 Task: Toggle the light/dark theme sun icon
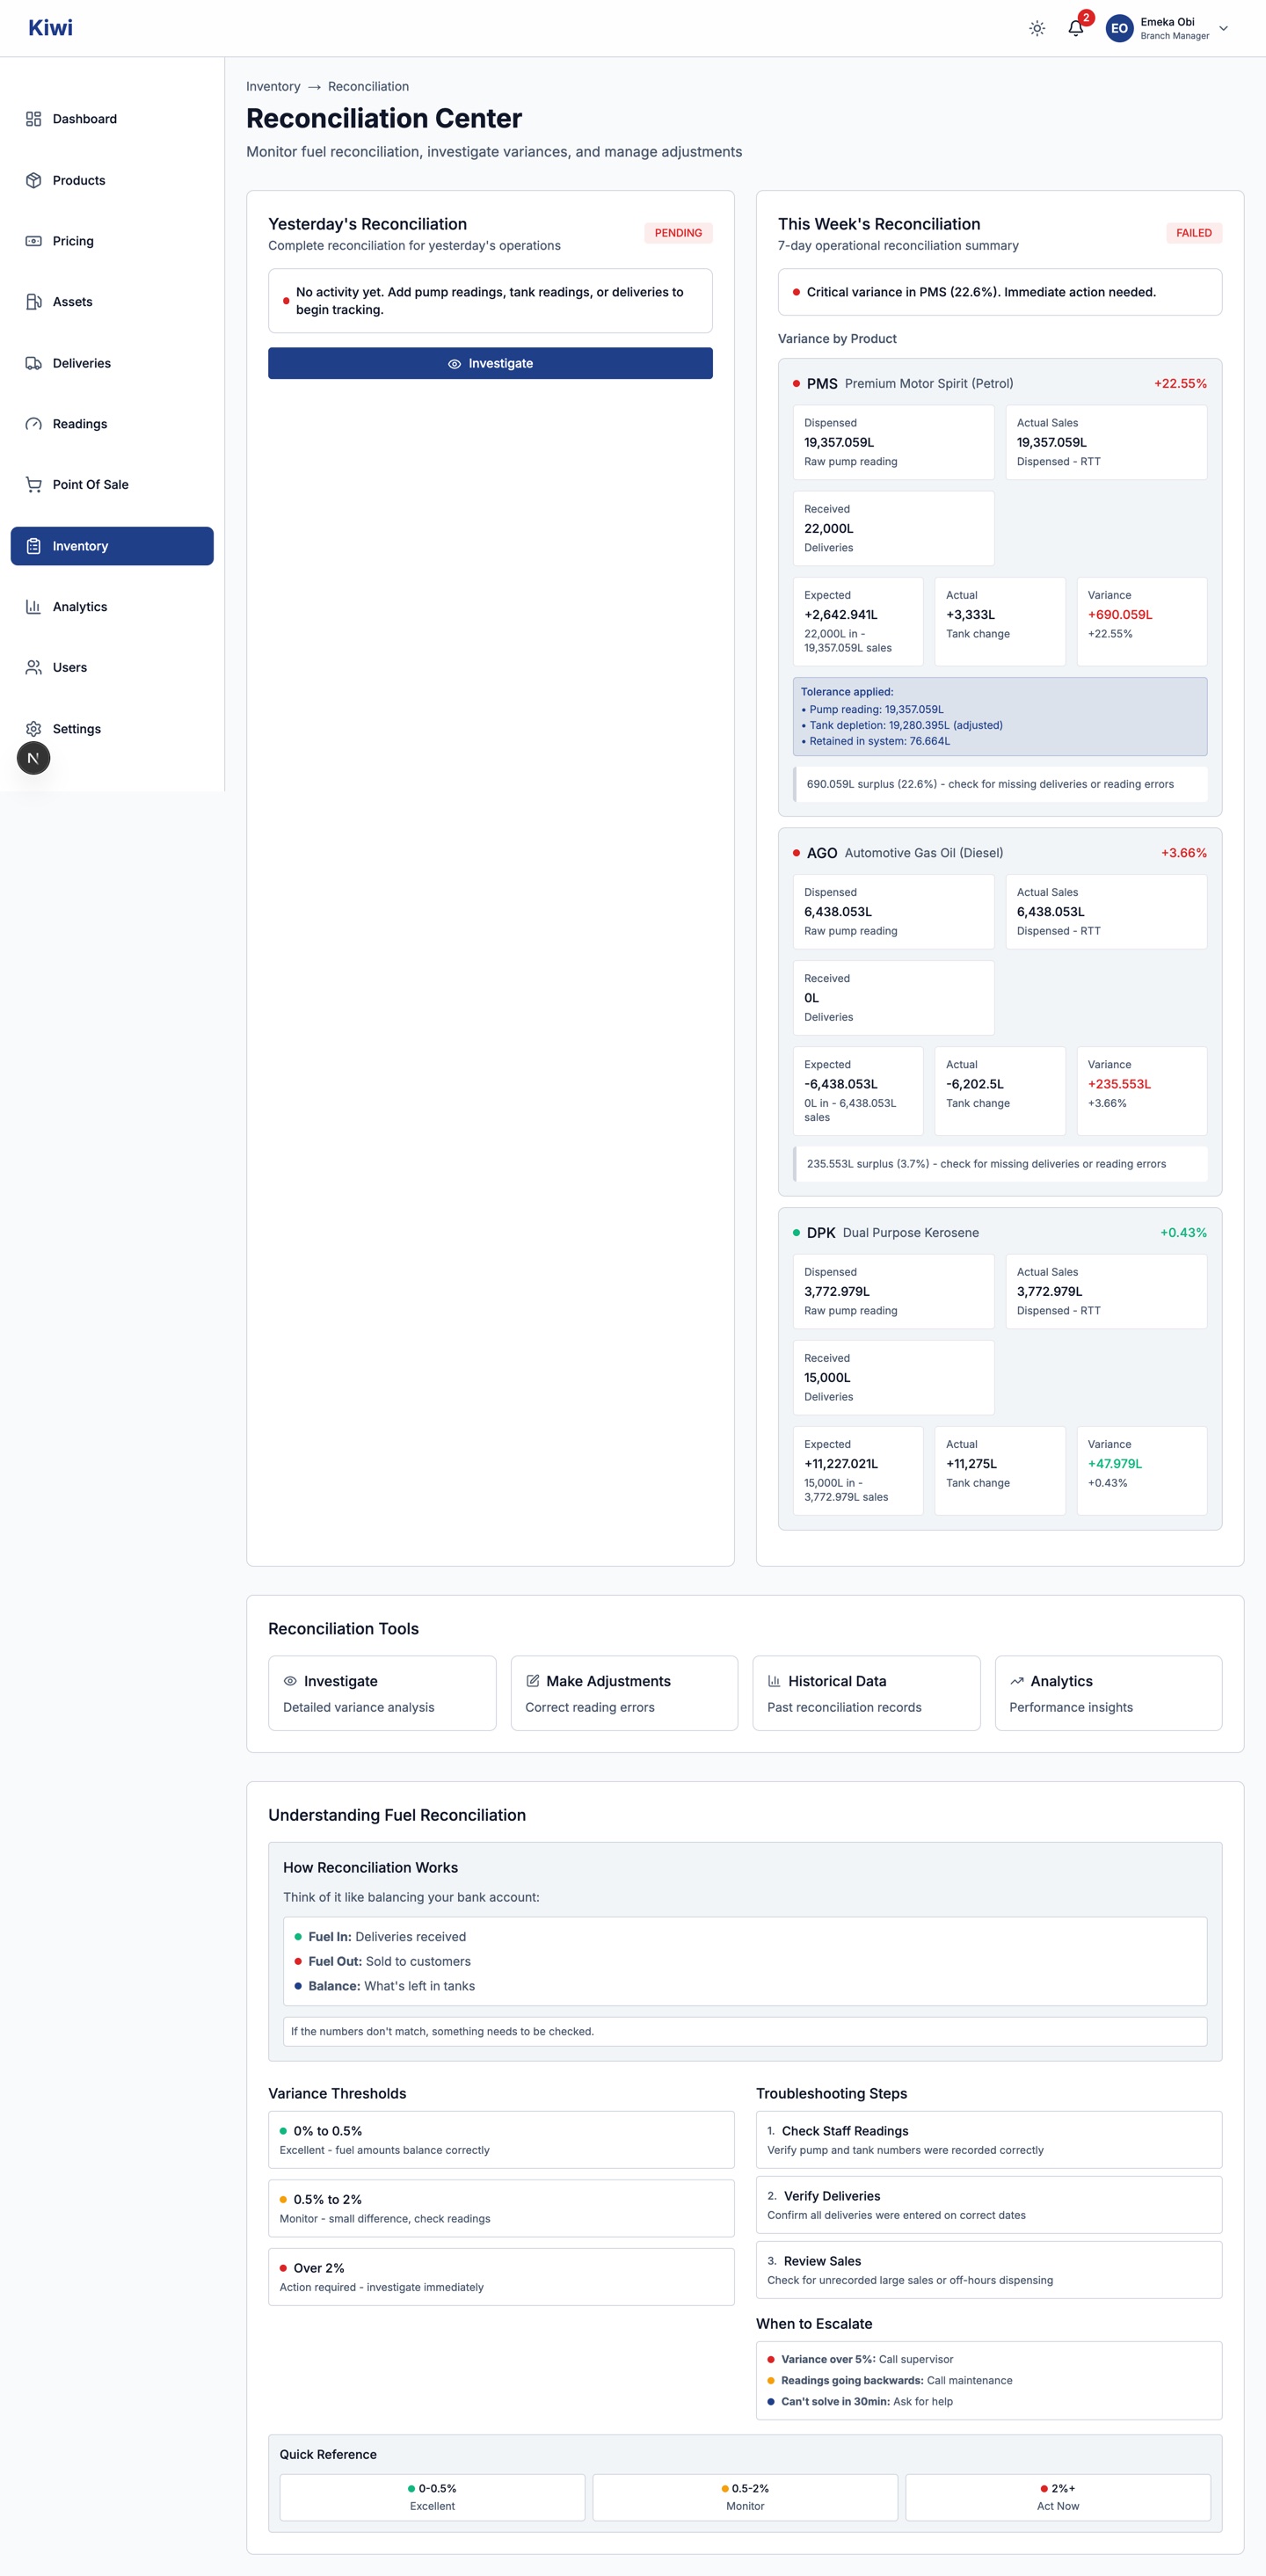pyautogui.click(x=1037, y=28)
